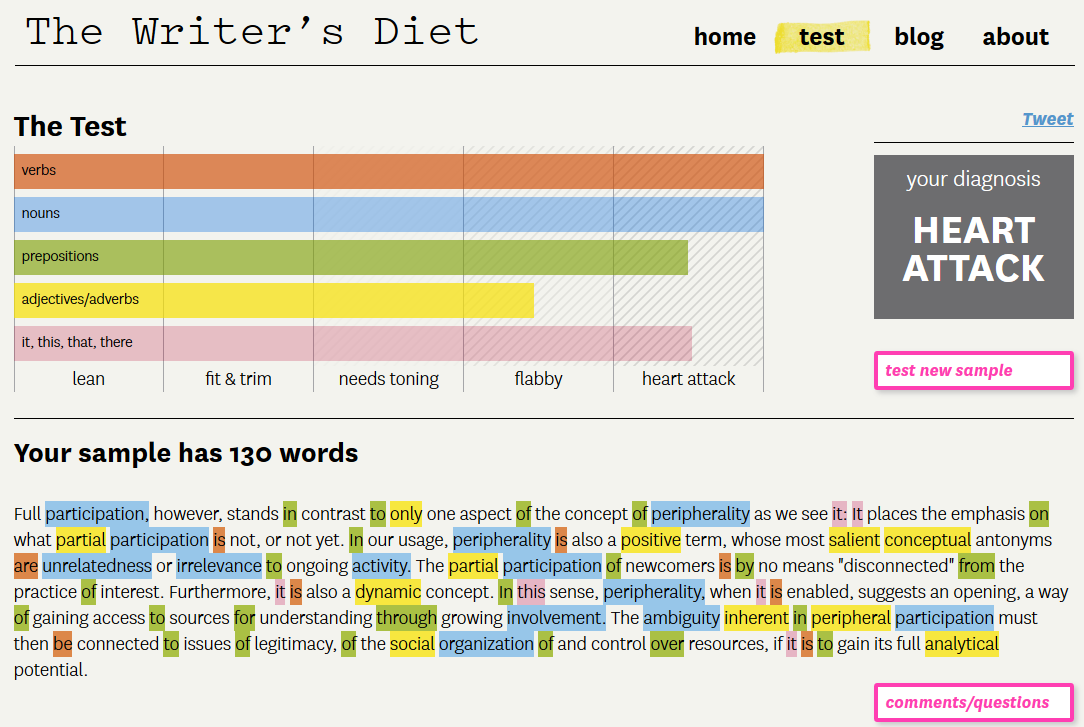Click the needs toning scale label
The height and width of the screenshot is (727, 1084).
(388, 379)
